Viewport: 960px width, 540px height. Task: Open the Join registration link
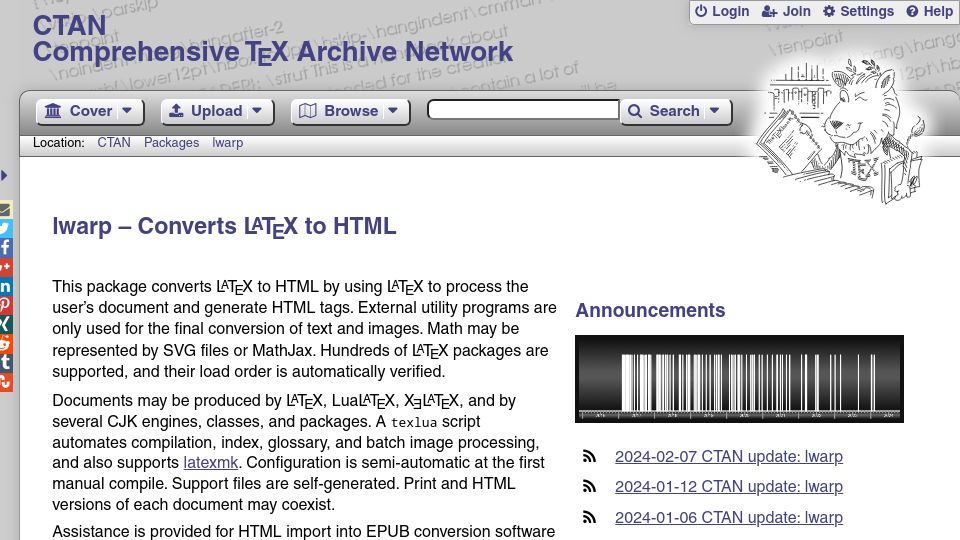pyautogui.click(x=786, y=11)
